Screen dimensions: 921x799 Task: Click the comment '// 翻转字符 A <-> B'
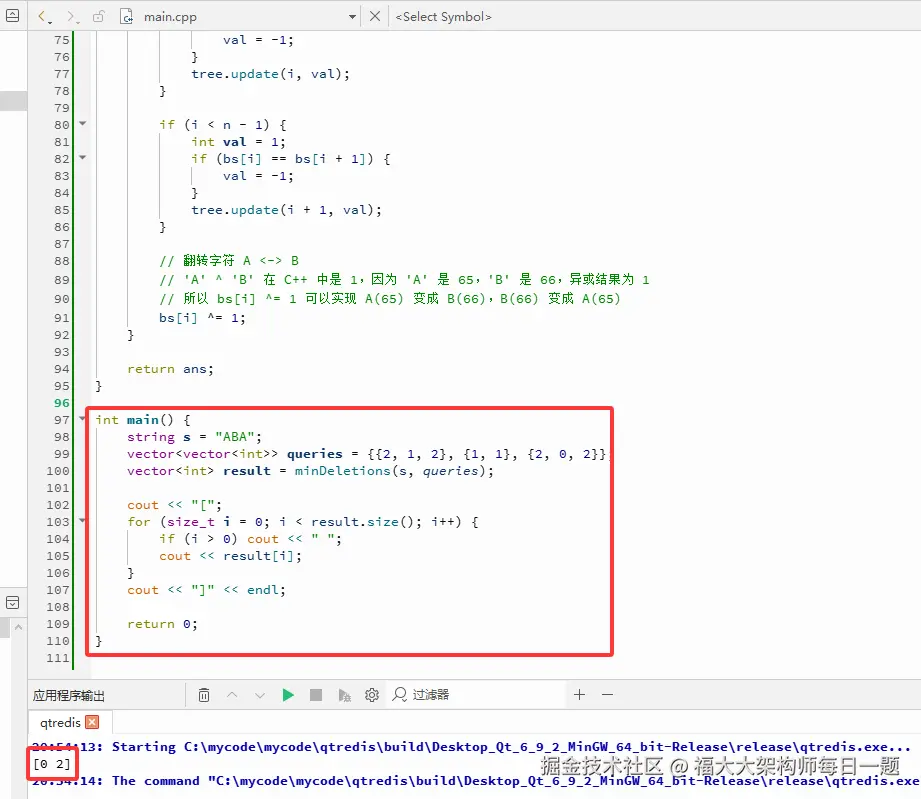click(229, 260)
